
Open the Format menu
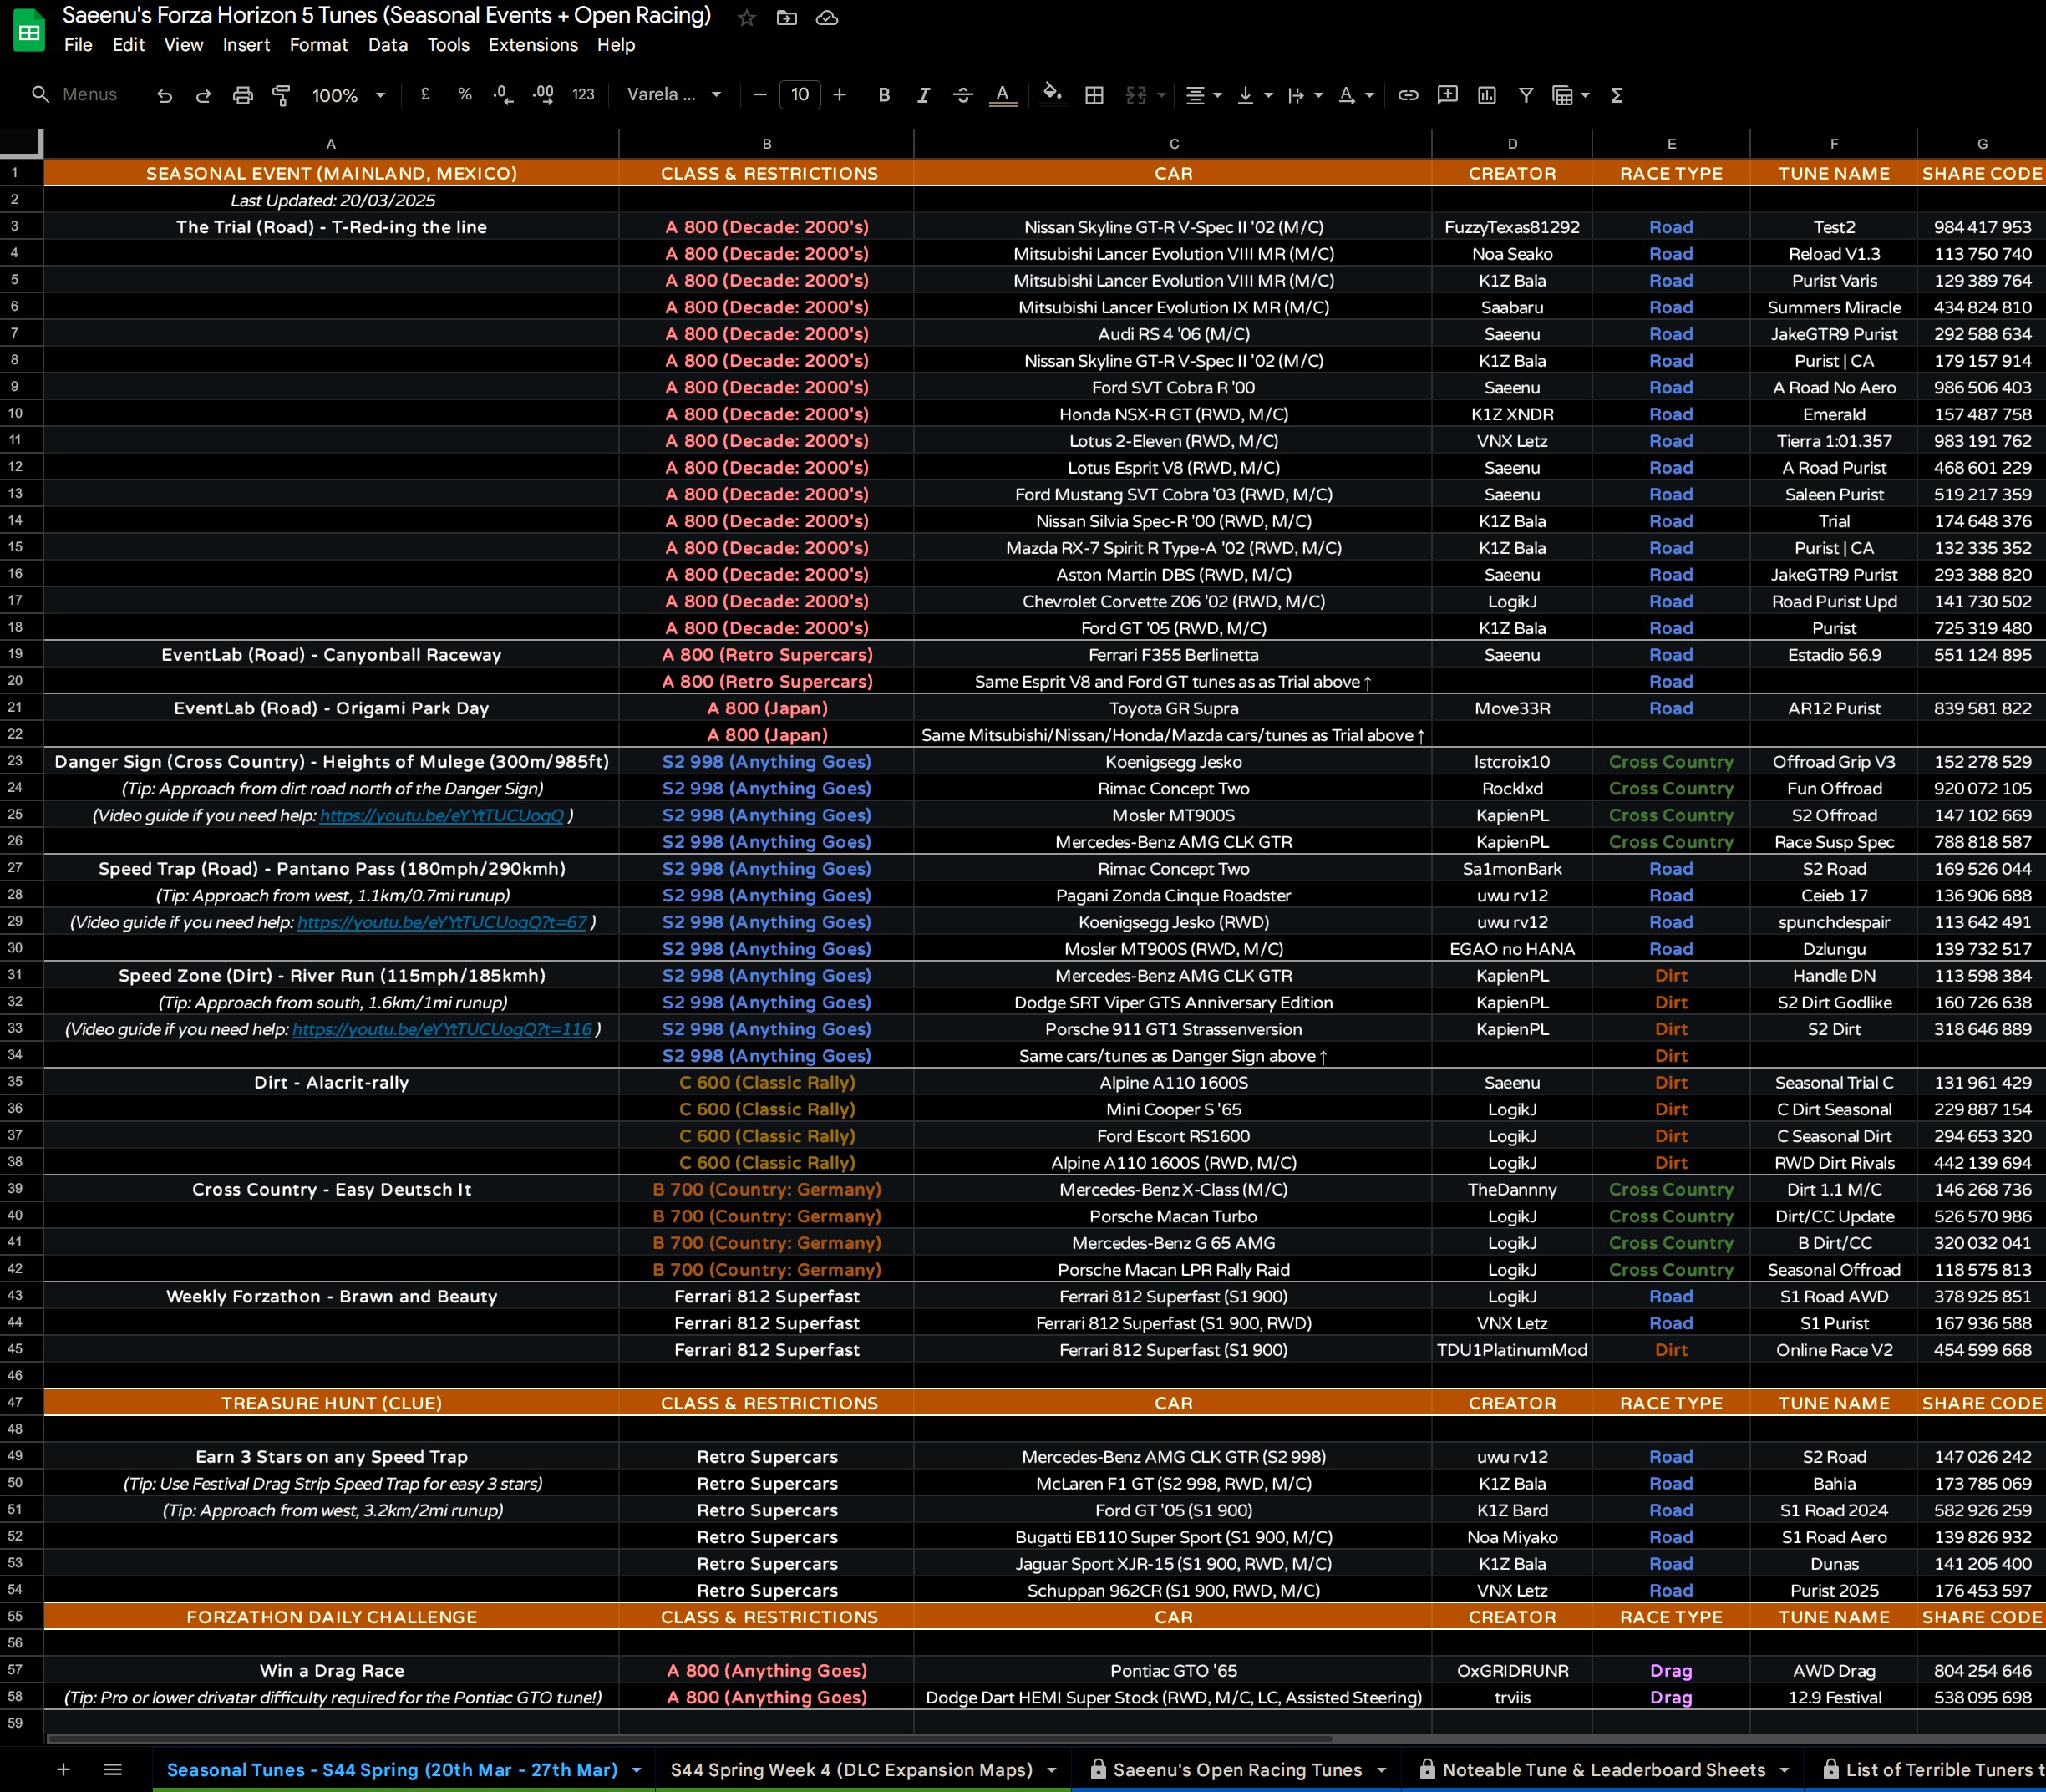(318, 45)
